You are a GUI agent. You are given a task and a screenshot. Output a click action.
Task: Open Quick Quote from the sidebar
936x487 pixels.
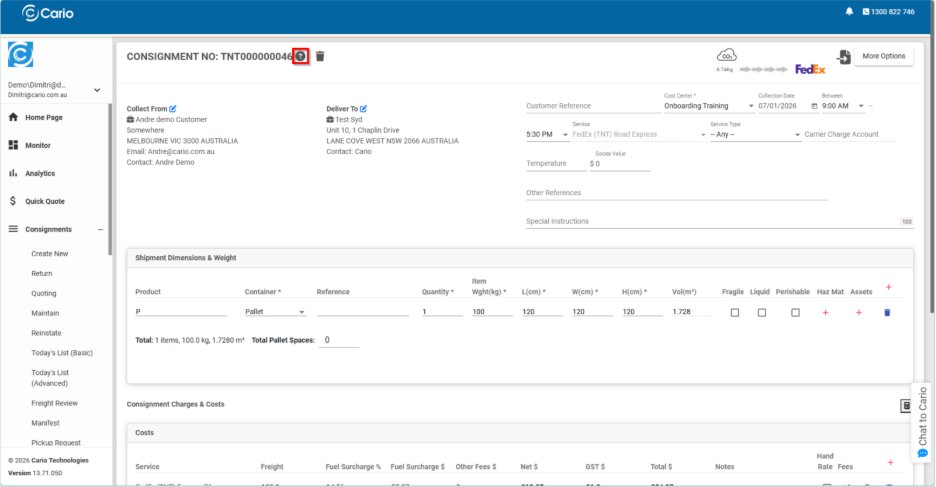tap(45, 201)
